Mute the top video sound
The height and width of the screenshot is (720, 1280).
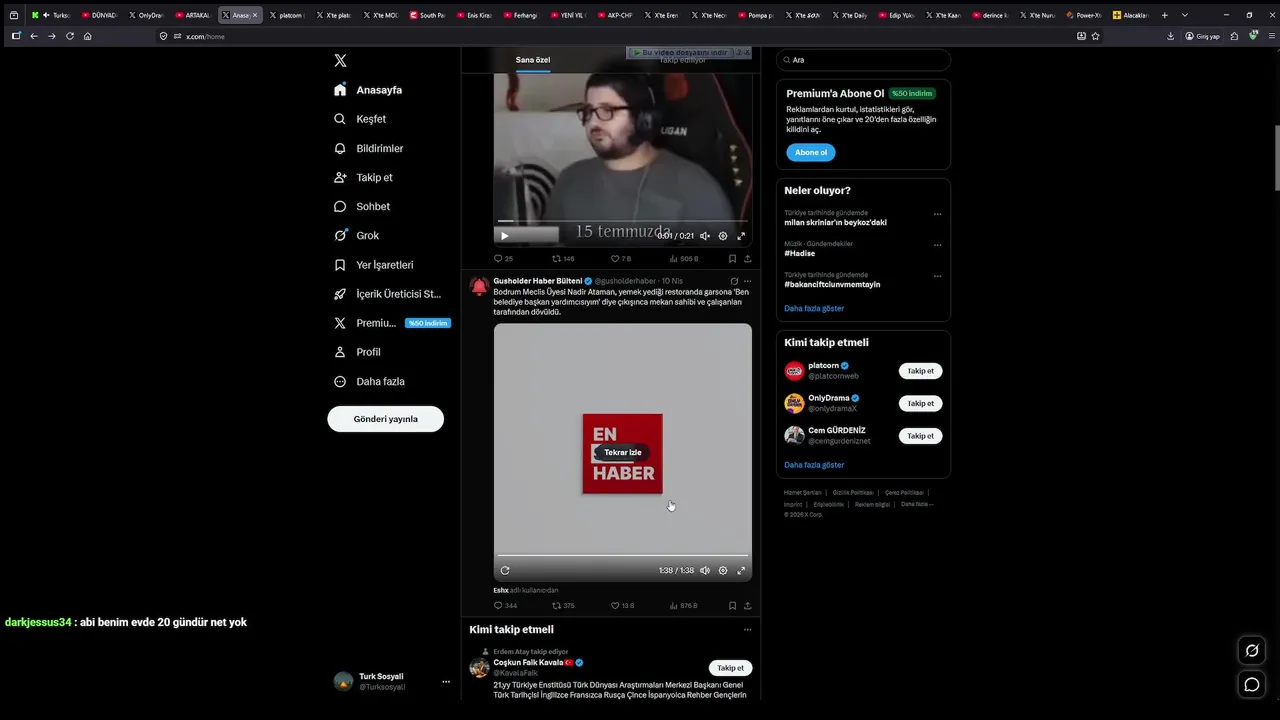(704, 236)
